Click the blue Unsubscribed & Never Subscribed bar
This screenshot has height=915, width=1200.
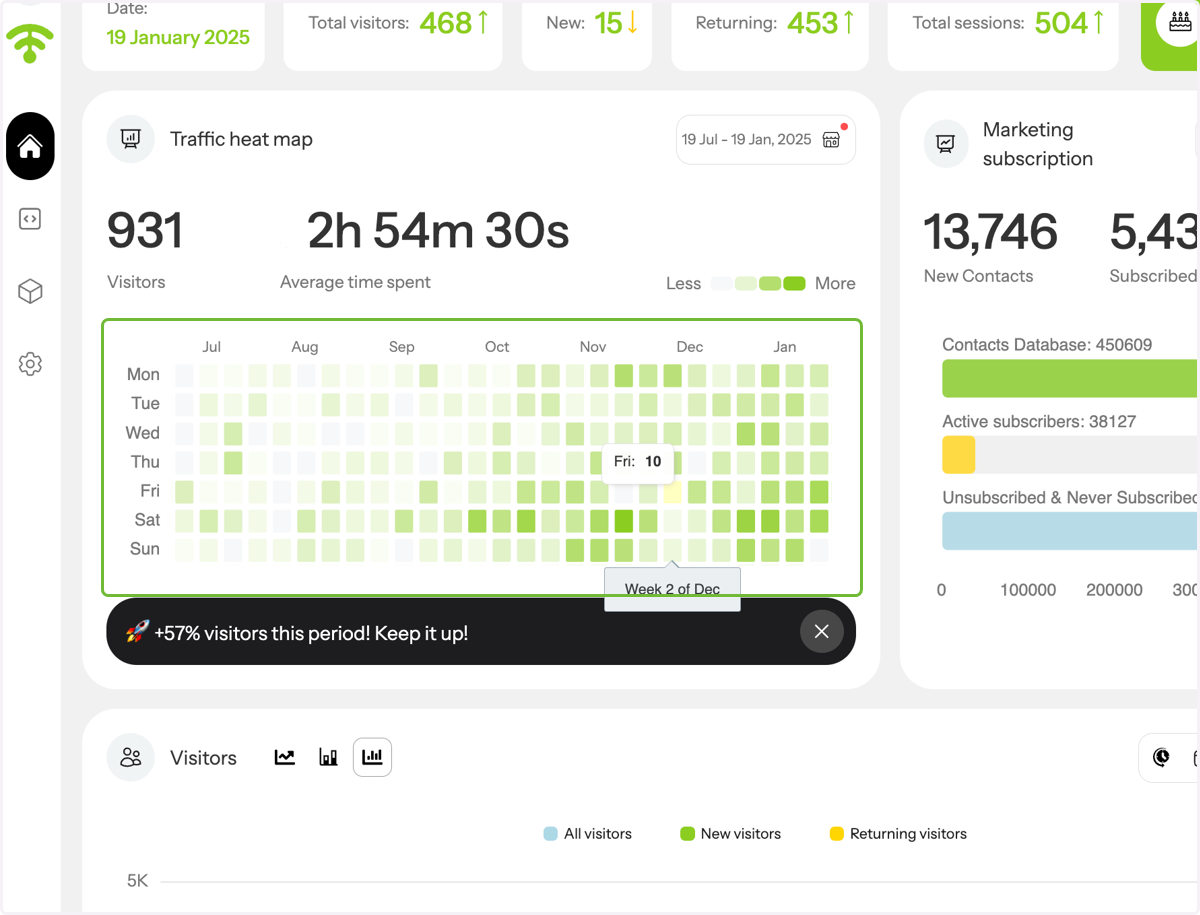pyautogui.click(x=1070, y=531)
